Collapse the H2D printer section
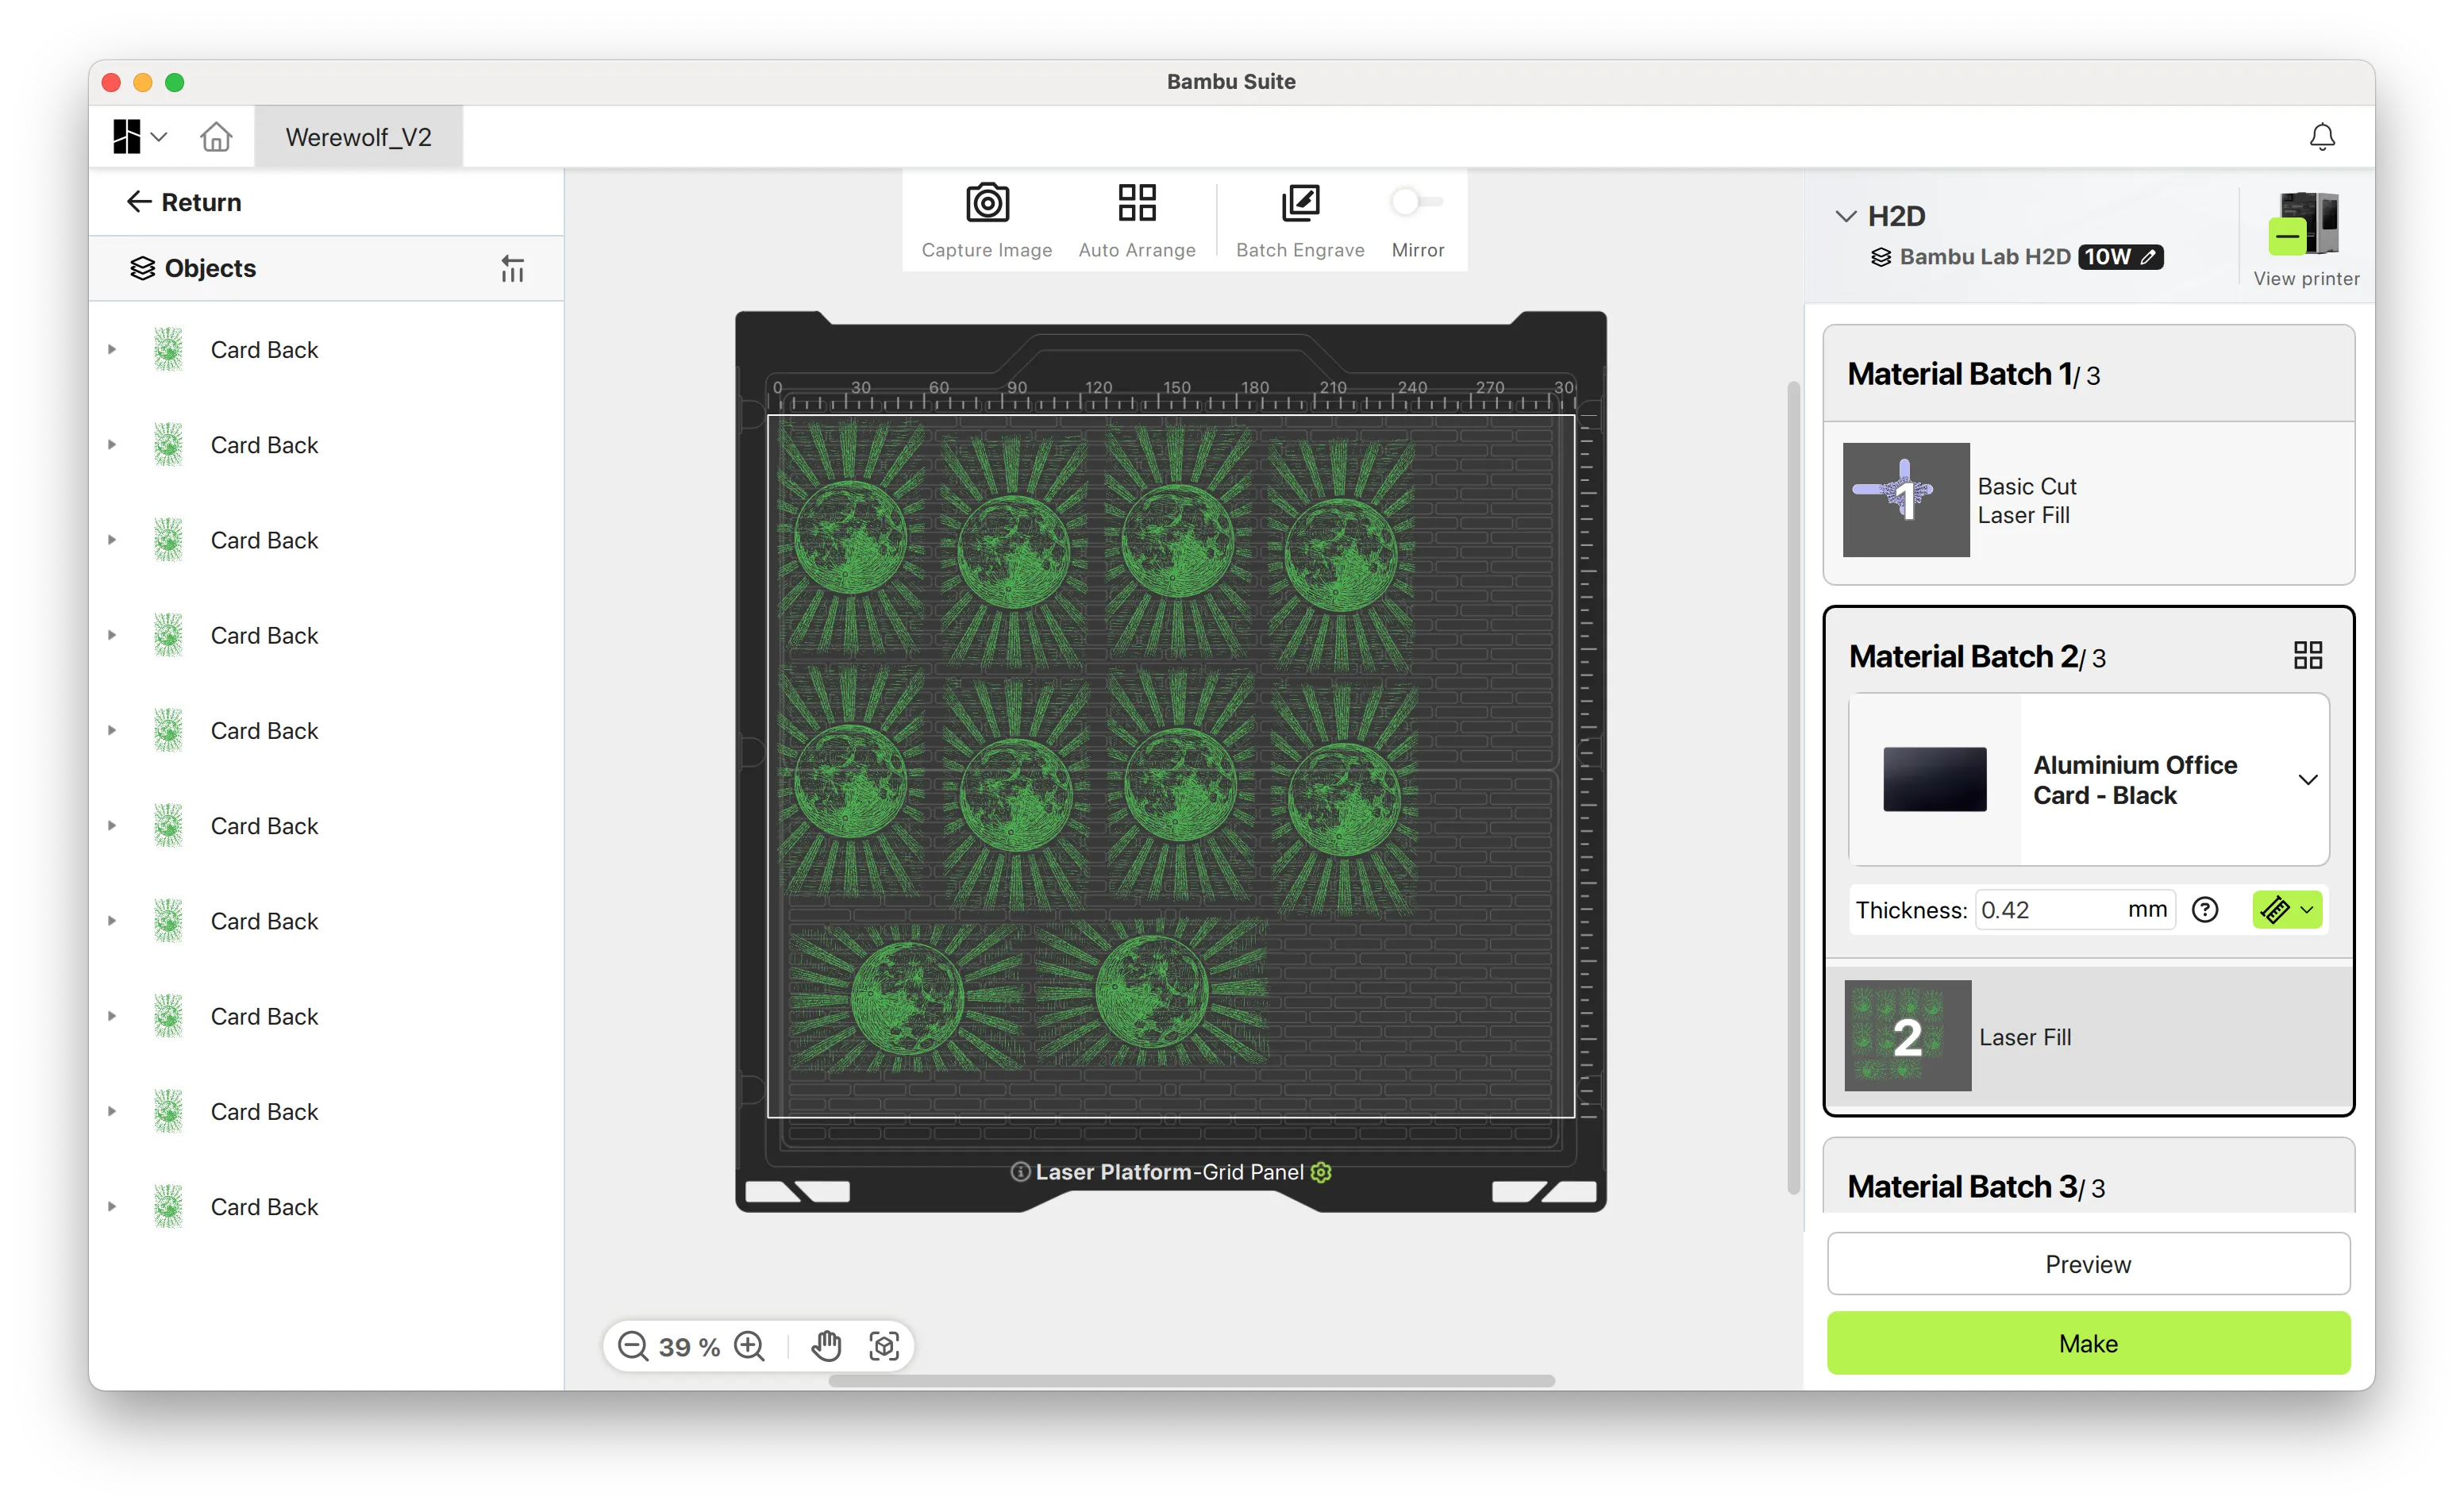This screenshot has width=2464, height=1508. [1845, 216]
